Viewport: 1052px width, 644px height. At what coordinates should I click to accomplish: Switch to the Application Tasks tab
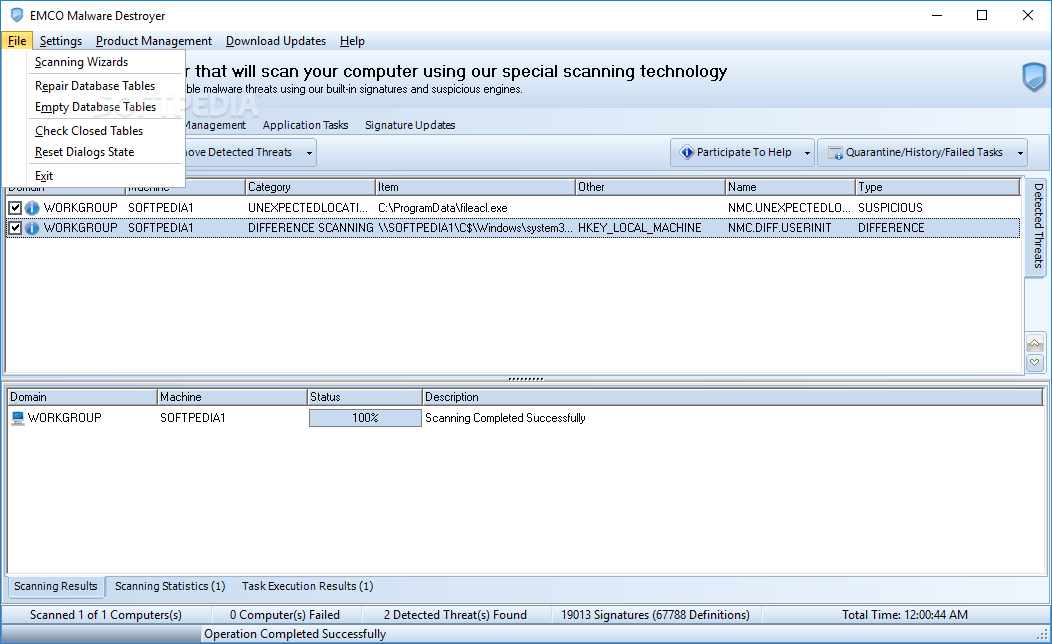click(x=305, y=125)
